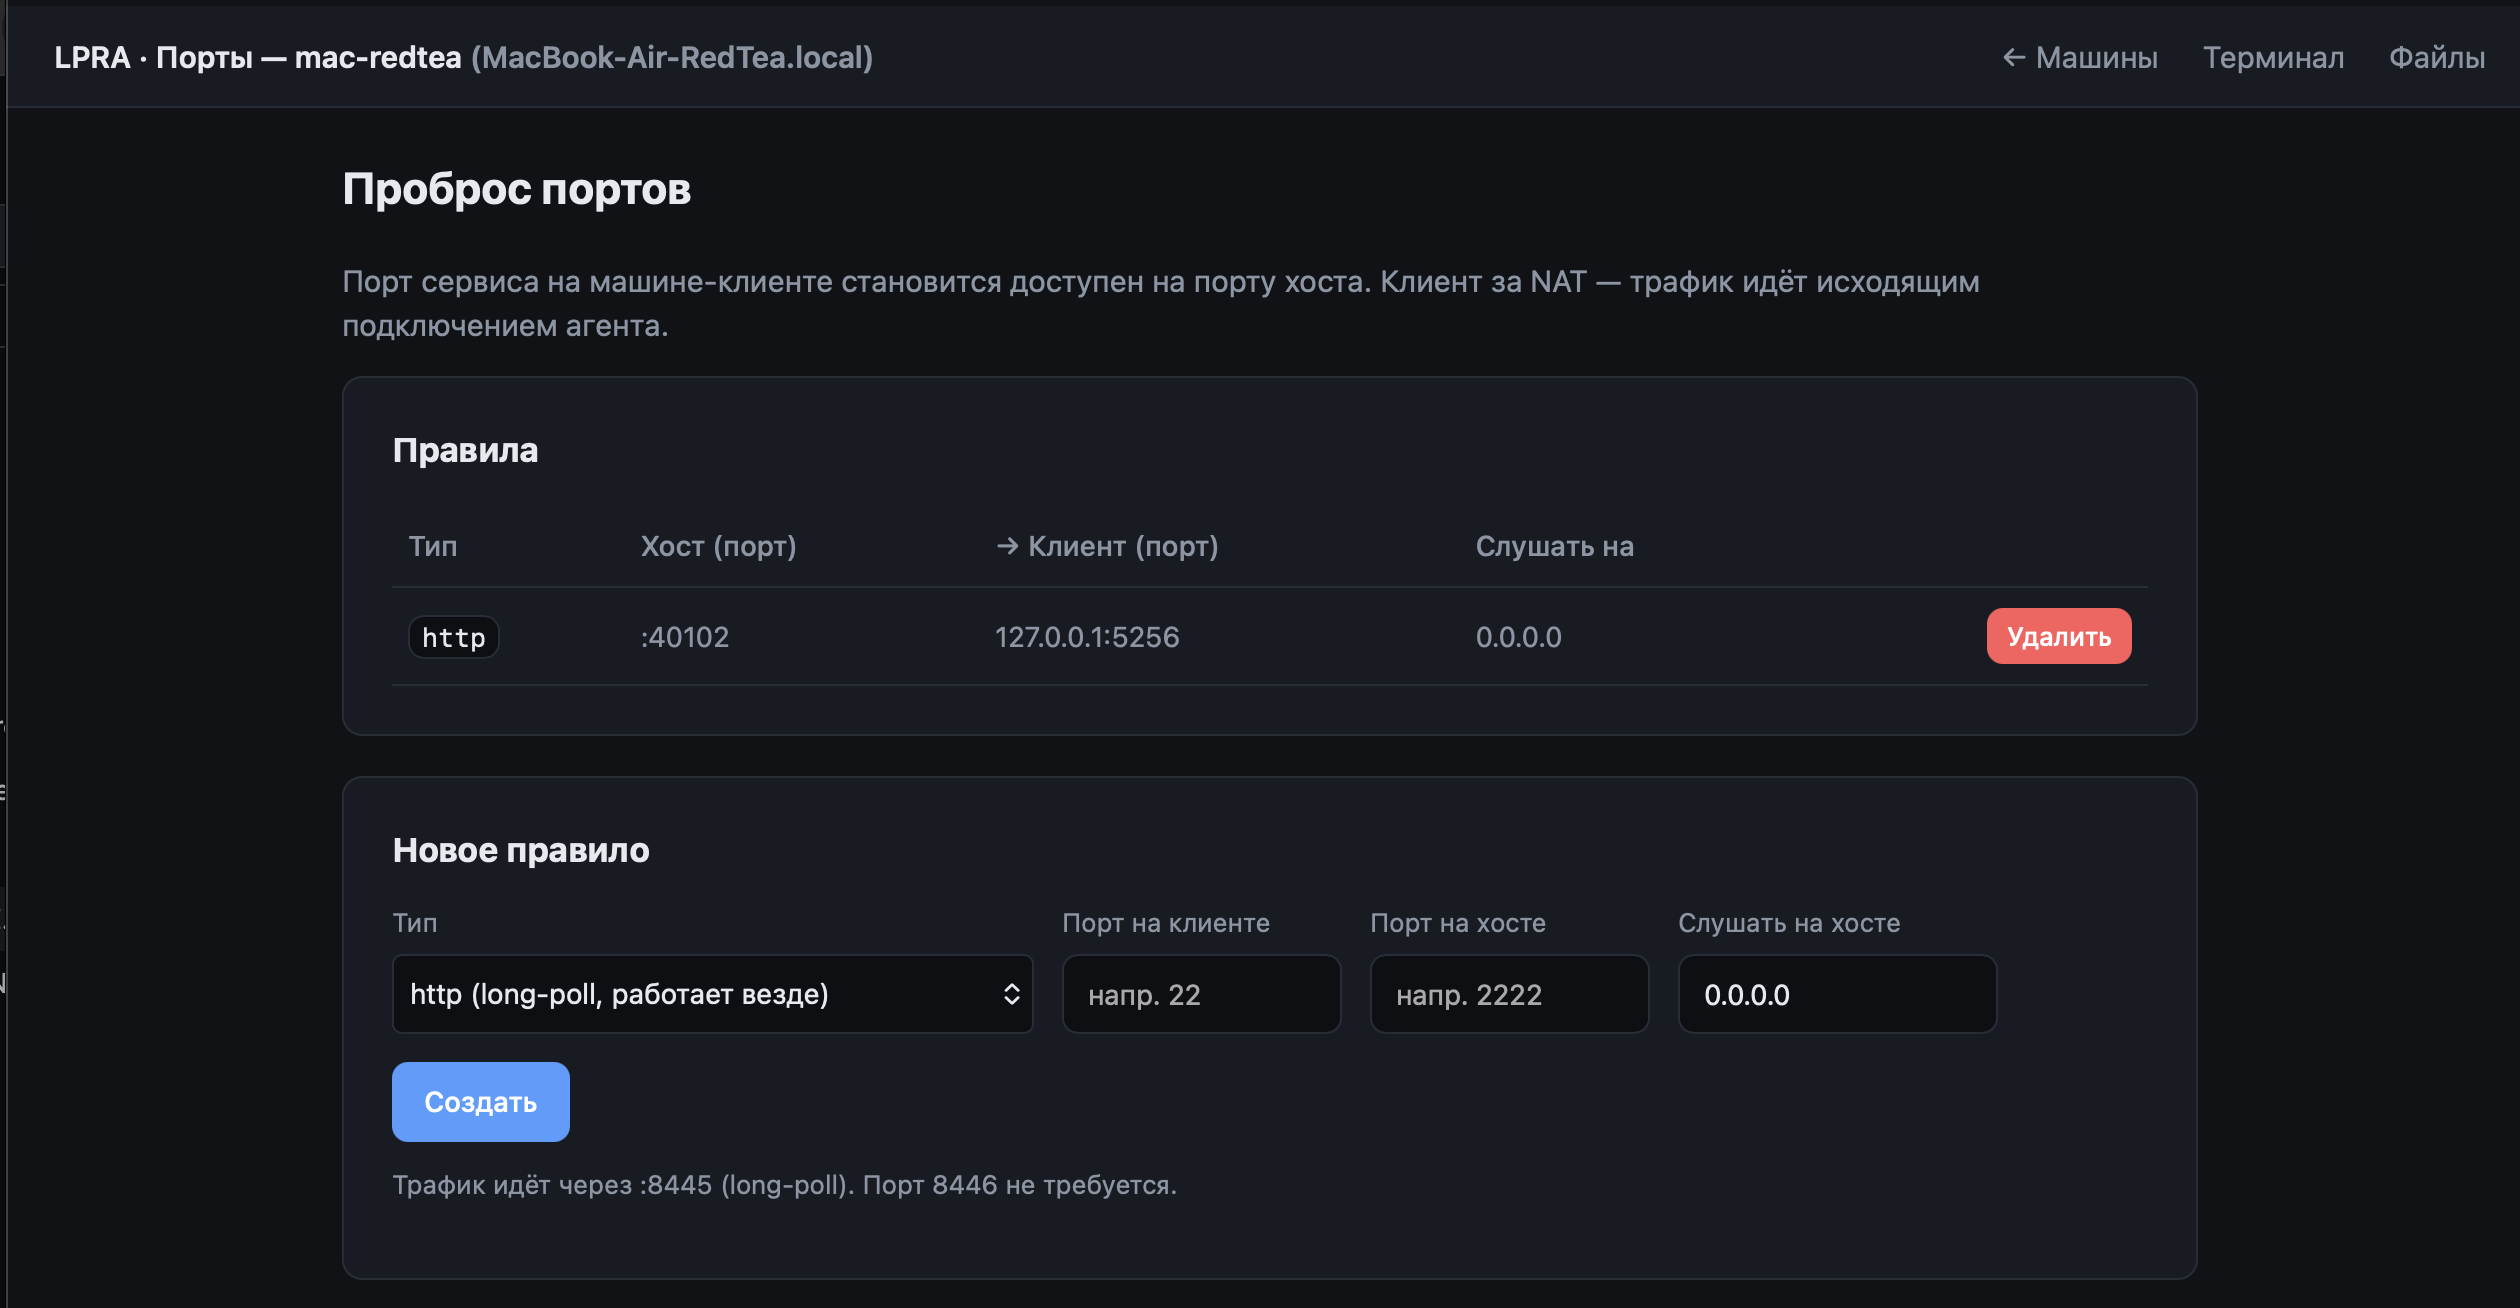The width and height of the screenshot is (2520, 1308).
Task: Click the Создать button
Action: click(x=481, y=1102)
